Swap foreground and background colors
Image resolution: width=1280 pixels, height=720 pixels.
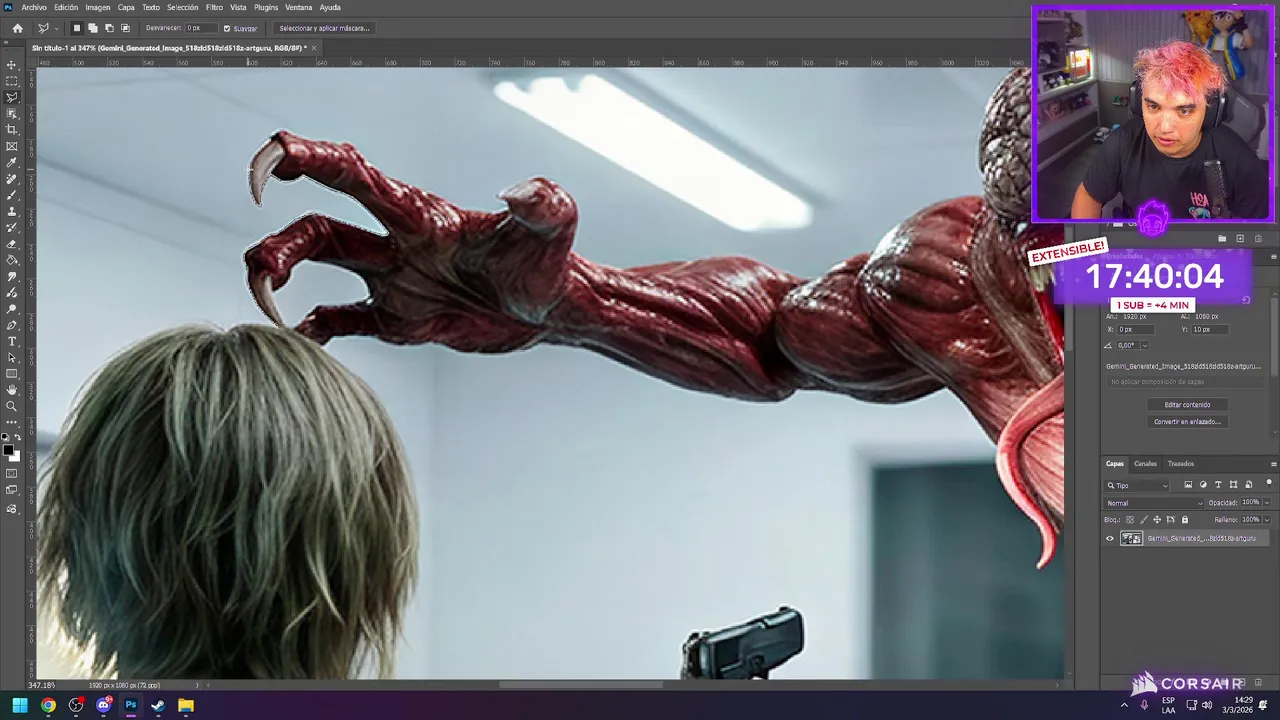pyautogui.click(x=18, y=438)
